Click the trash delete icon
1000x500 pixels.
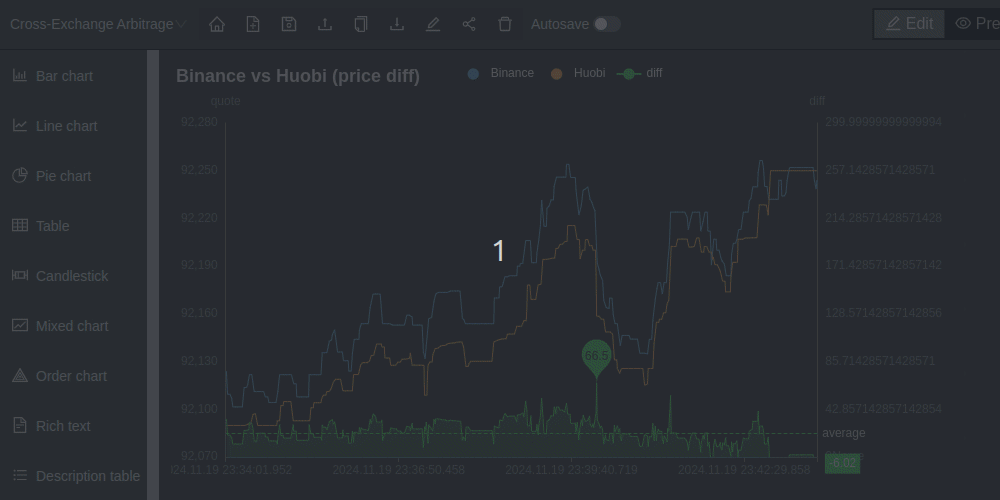point(505,24)
